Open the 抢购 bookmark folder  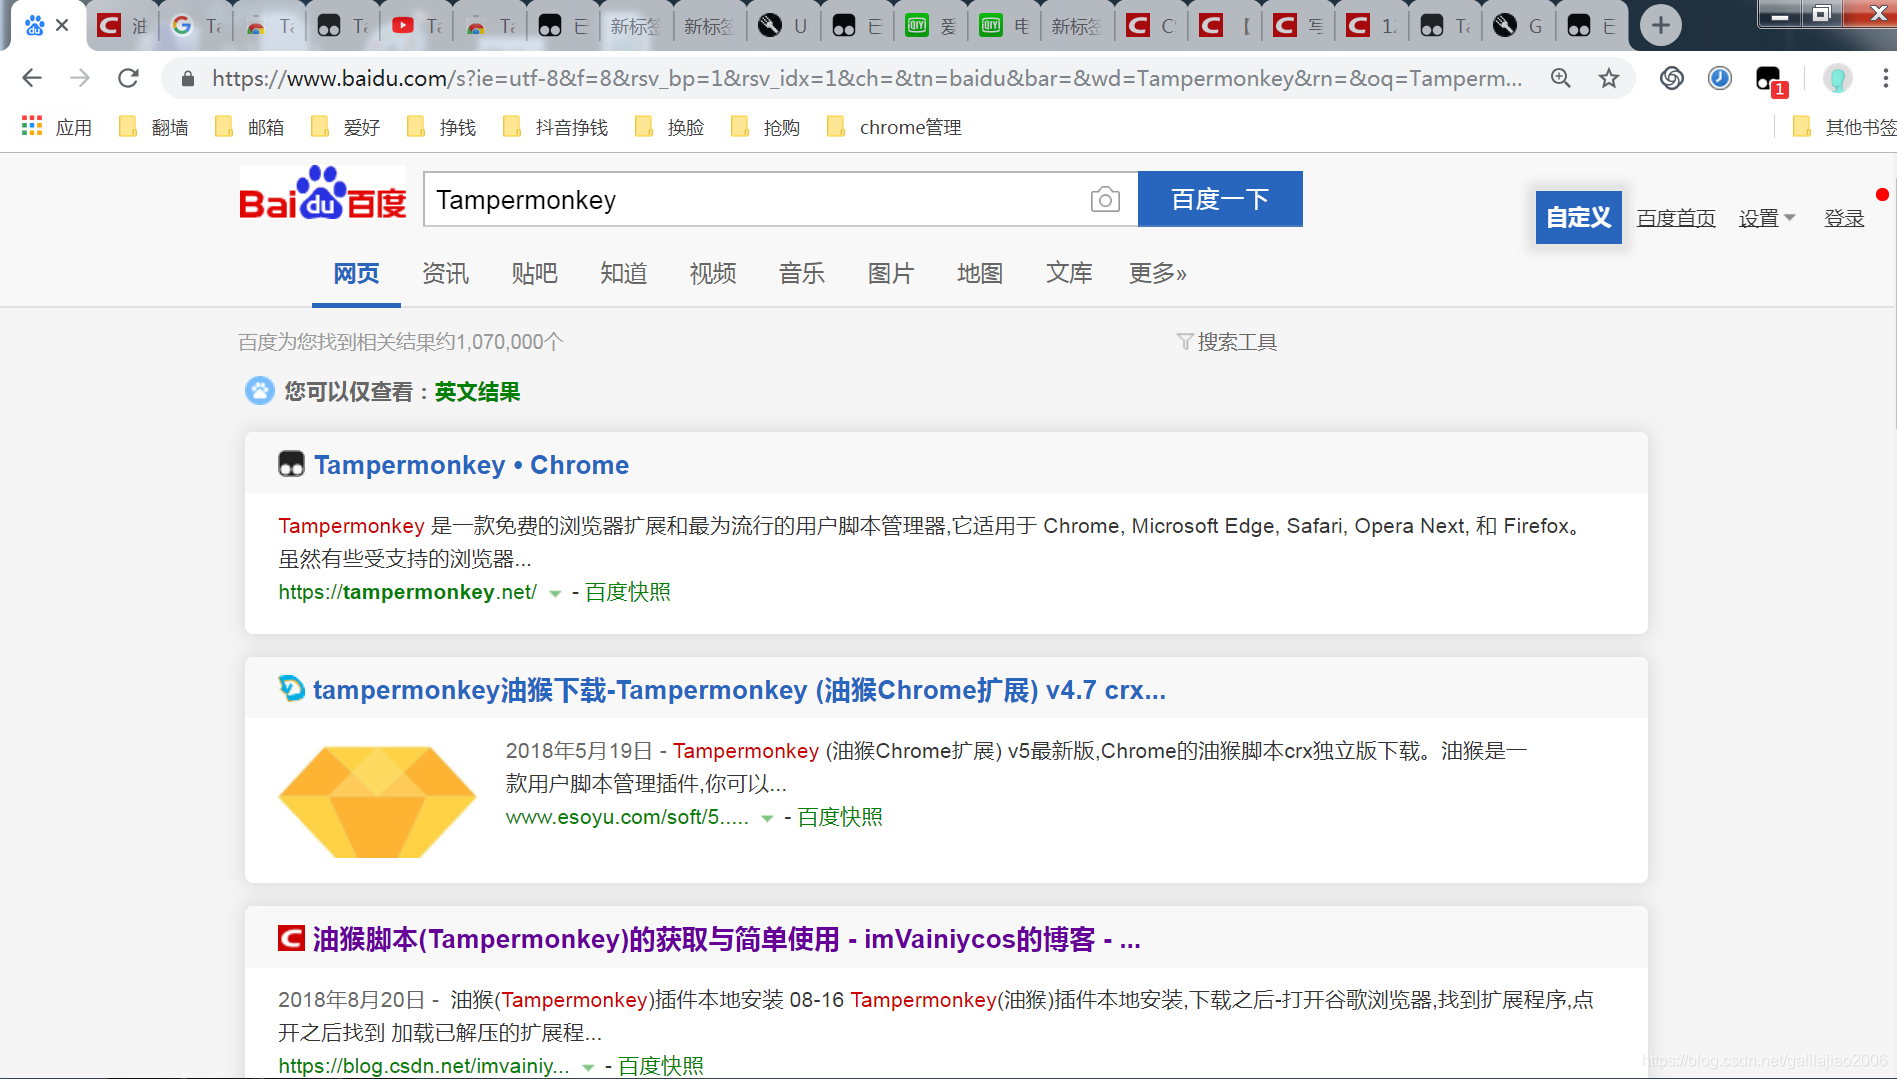tap(766, 127)
